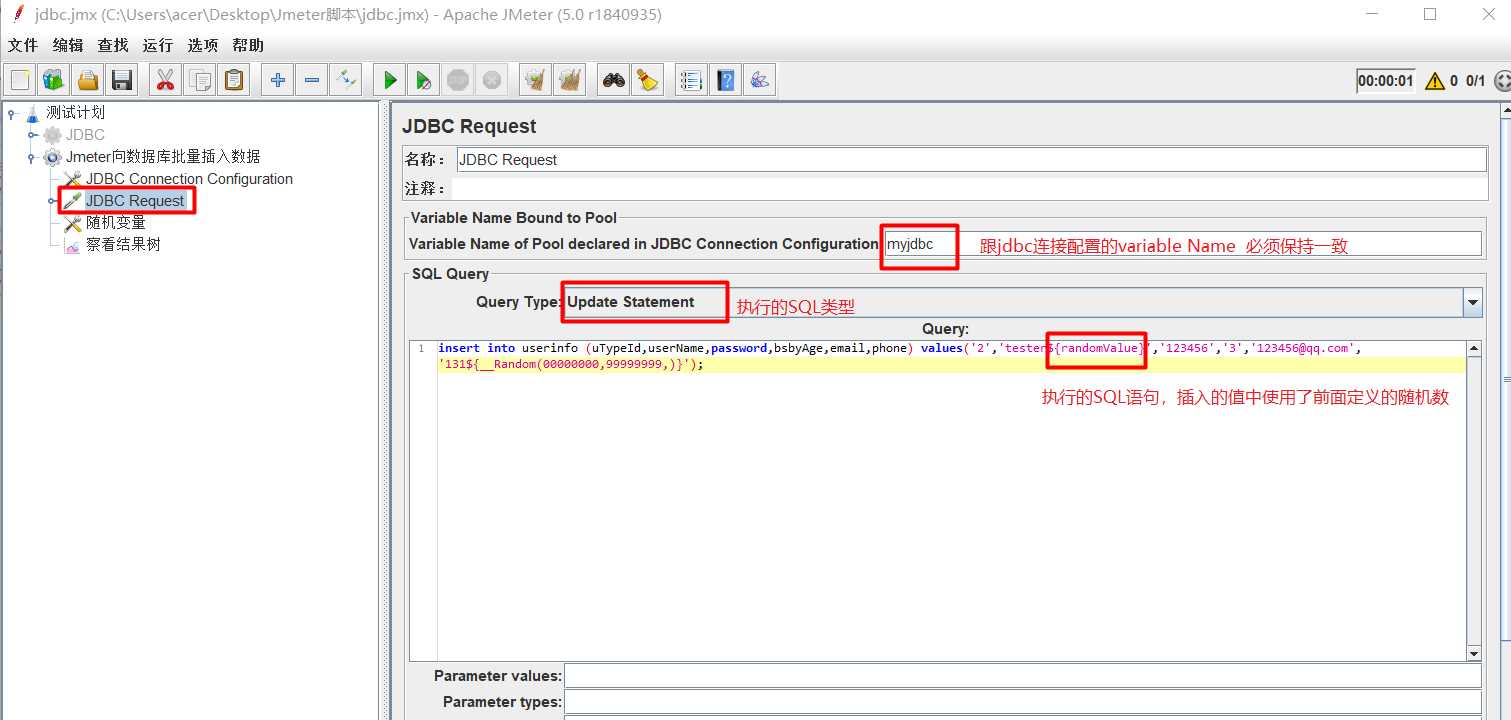
Task: Open the 文件 menu
Action: pyautogui.click(x=23, y=45)
